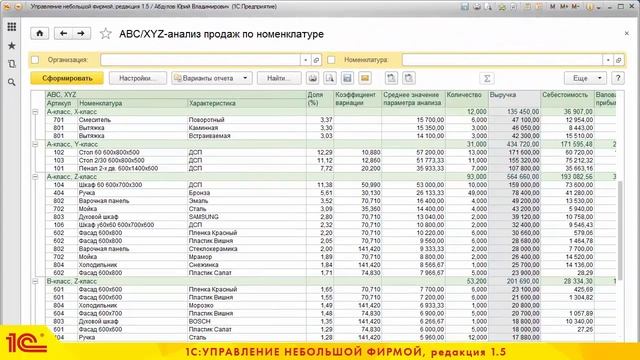The image size is (640, 360).
Task: Collapse the B-класс, Z-класс group
Action: point(35,281)
